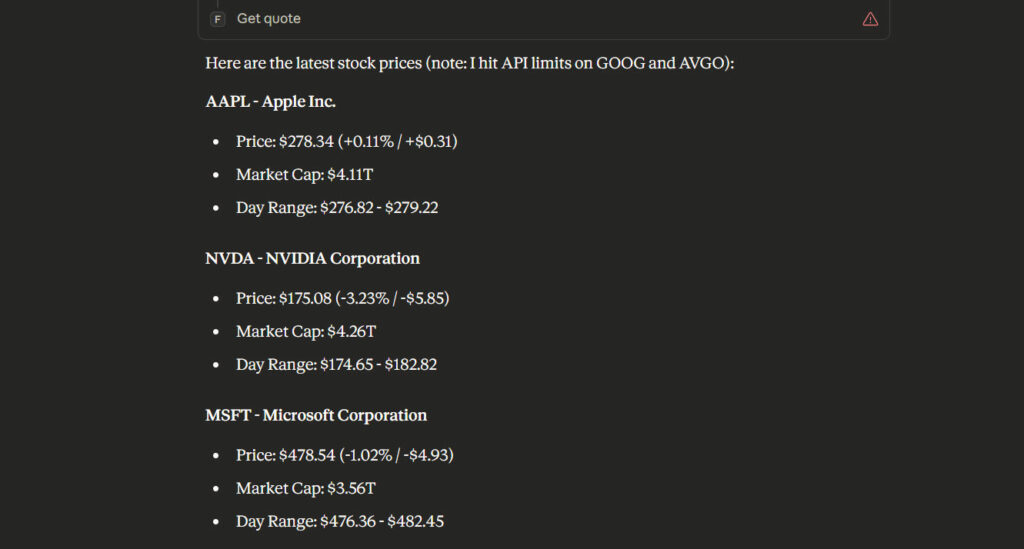This screenshot has height=549, width=1024.
Task: Click the bullet point before NVIDIA's Market Cap
Action: pos(216,331)
